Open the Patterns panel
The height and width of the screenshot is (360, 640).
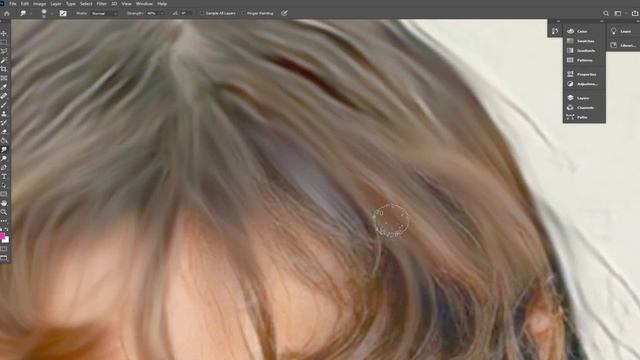584,60
